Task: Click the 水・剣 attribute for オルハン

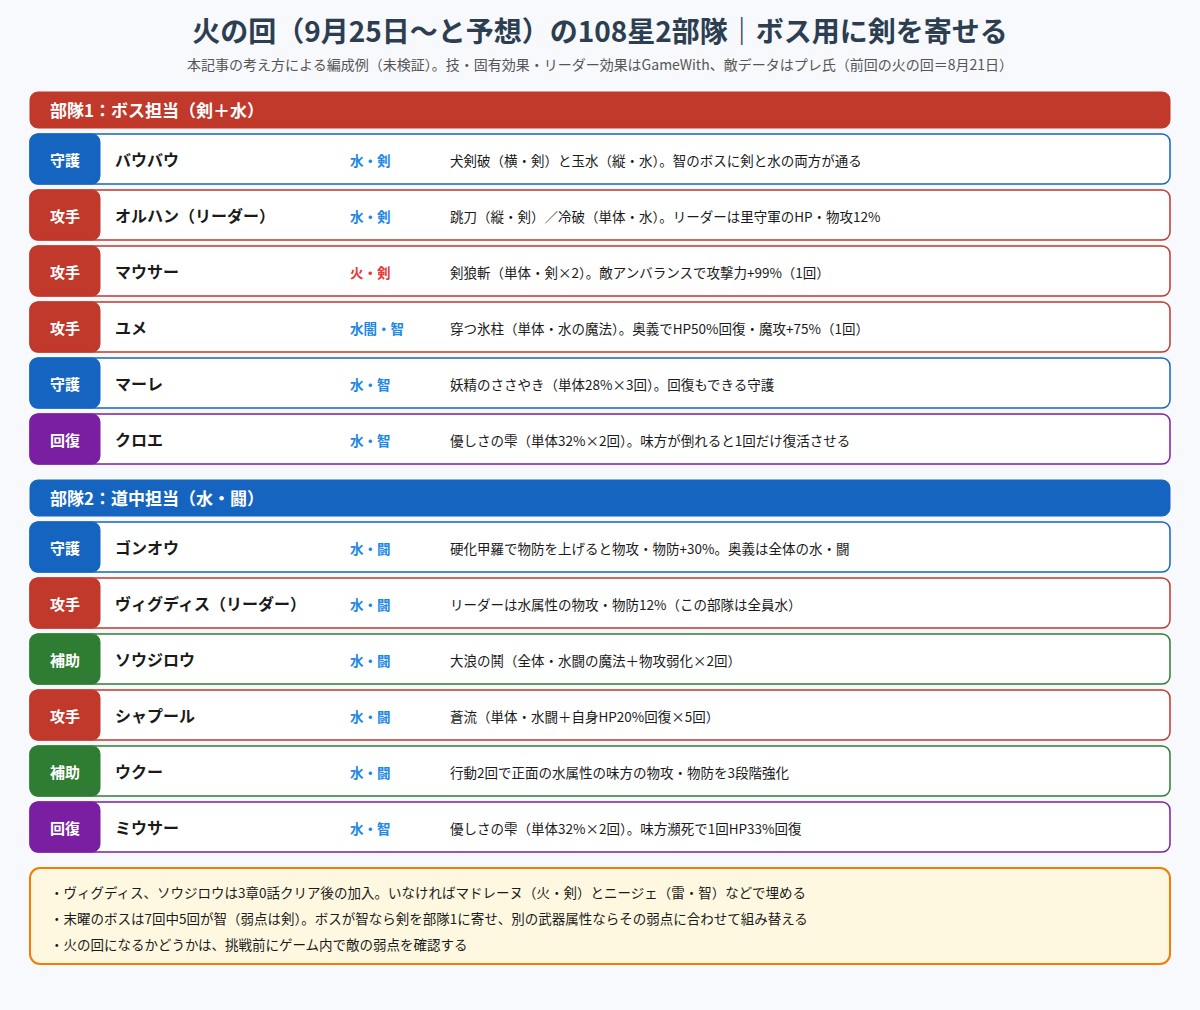Action: (x=370, y=217)
